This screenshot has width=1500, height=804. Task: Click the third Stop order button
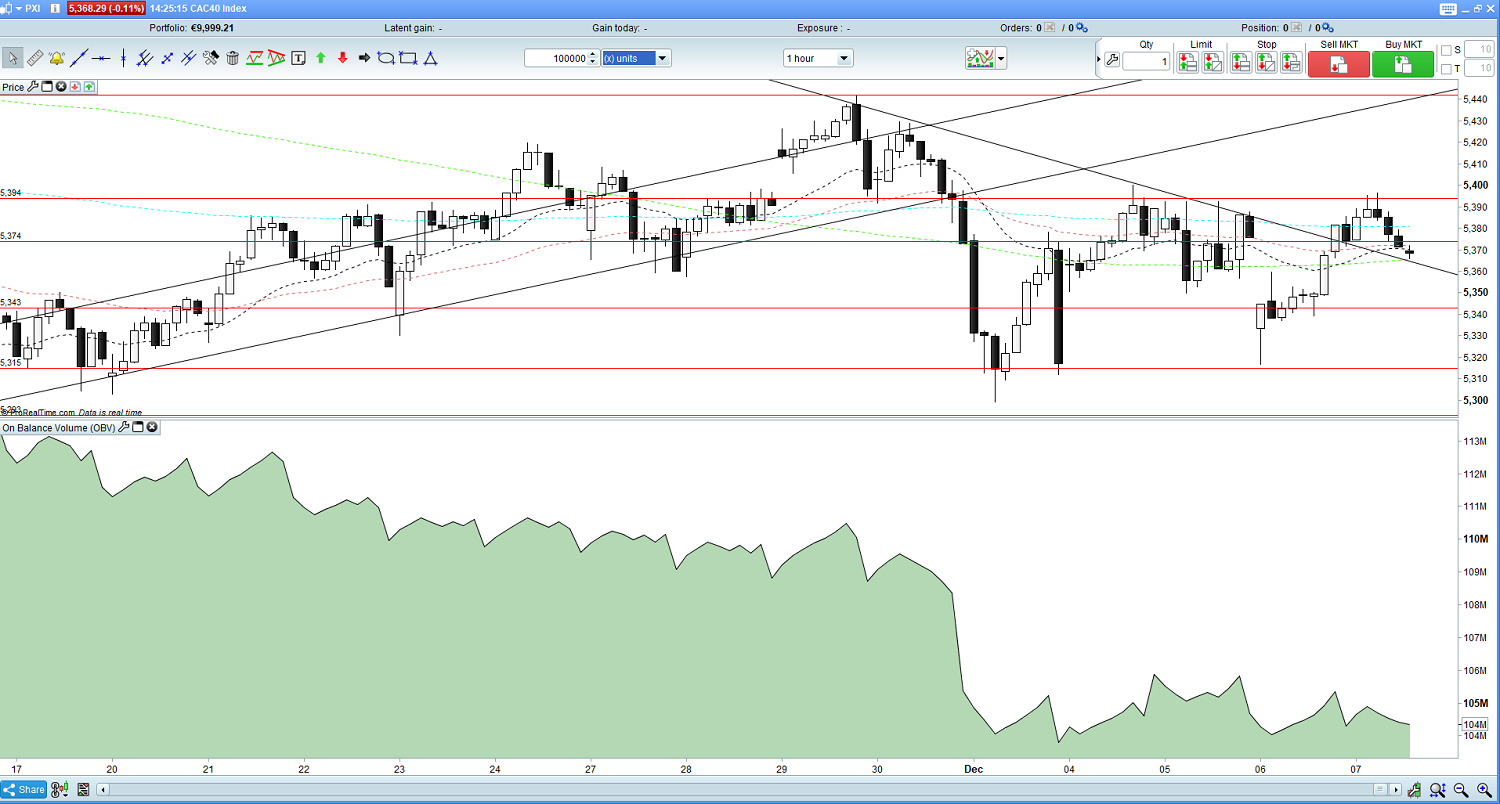tap(1291, 62)
